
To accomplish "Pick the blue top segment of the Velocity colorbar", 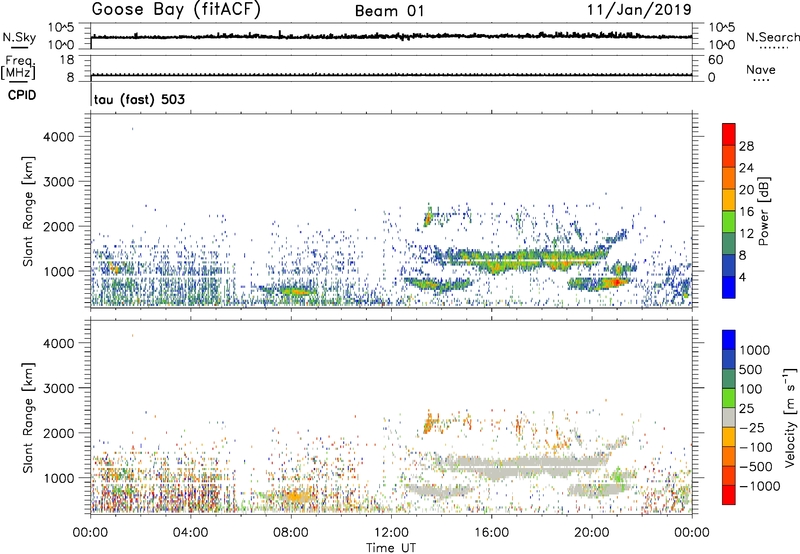I will (729, 340).
